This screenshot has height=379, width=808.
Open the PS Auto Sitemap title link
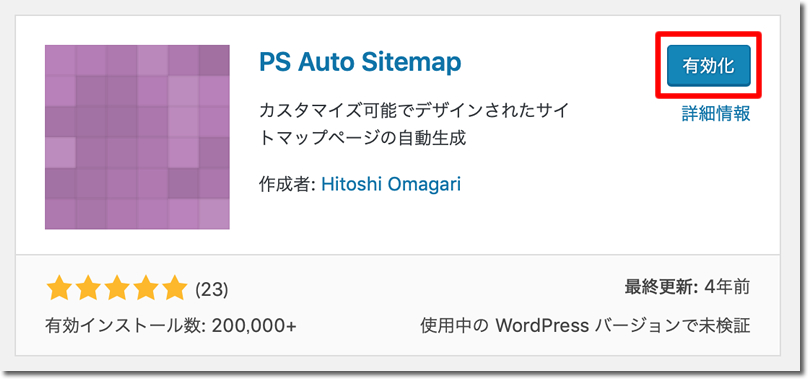click(x=360, y=62)
